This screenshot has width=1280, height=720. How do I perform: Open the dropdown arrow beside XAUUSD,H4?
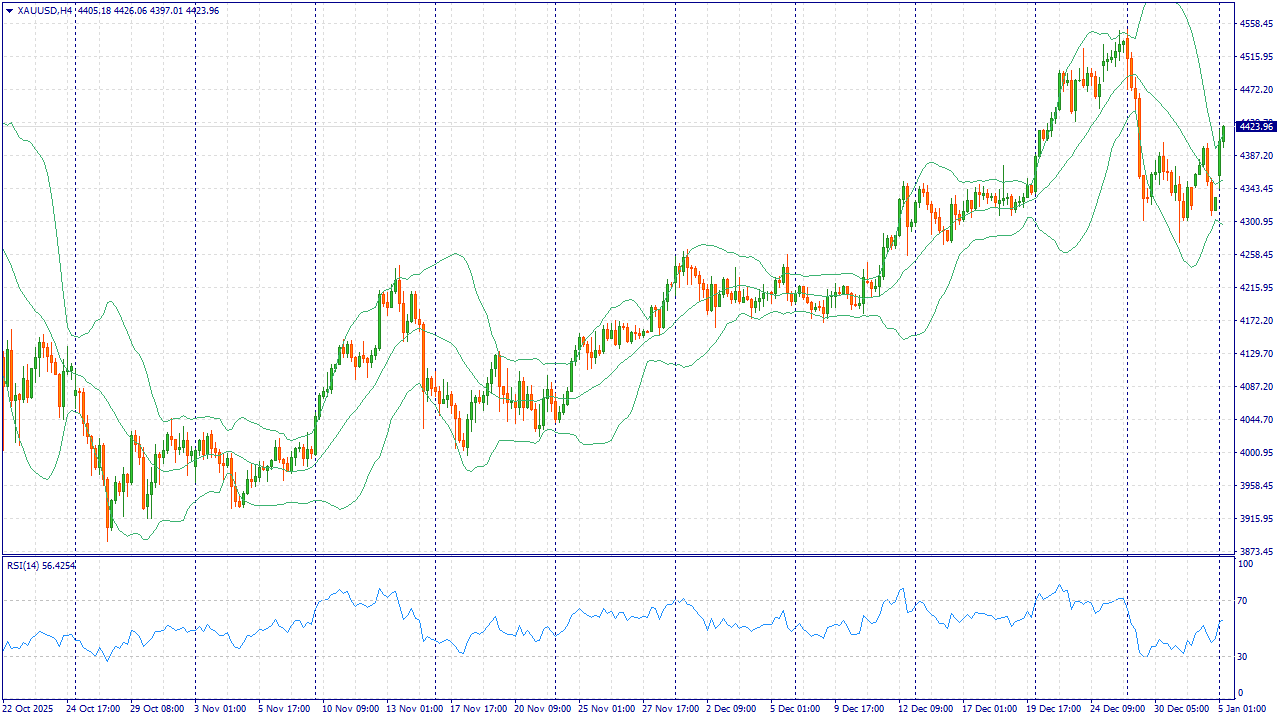(9, 11)
